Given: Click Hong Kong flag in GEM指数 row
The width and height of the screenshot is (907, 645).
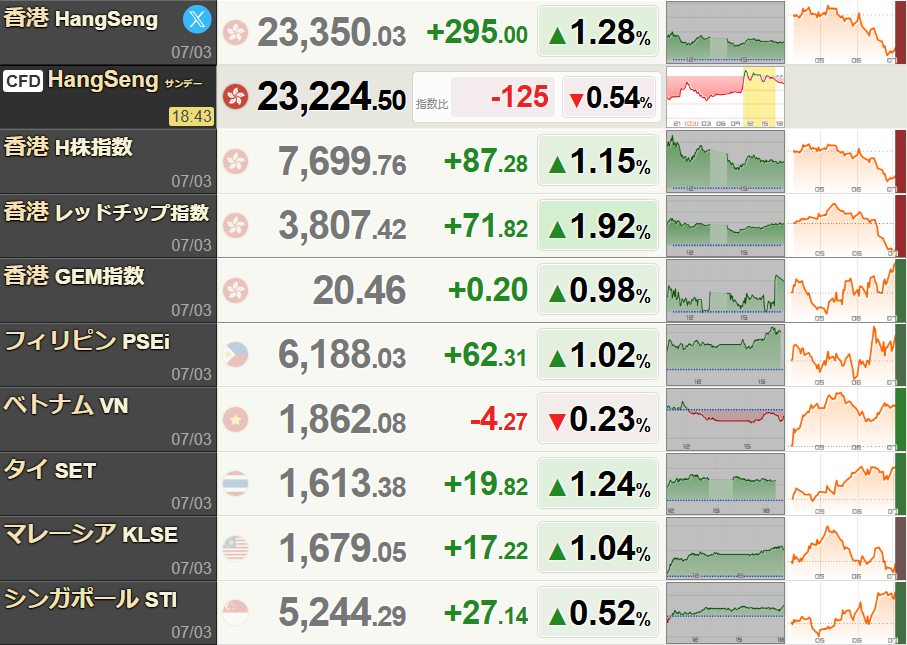Looking at the screenshot, I should coord(235,290).
